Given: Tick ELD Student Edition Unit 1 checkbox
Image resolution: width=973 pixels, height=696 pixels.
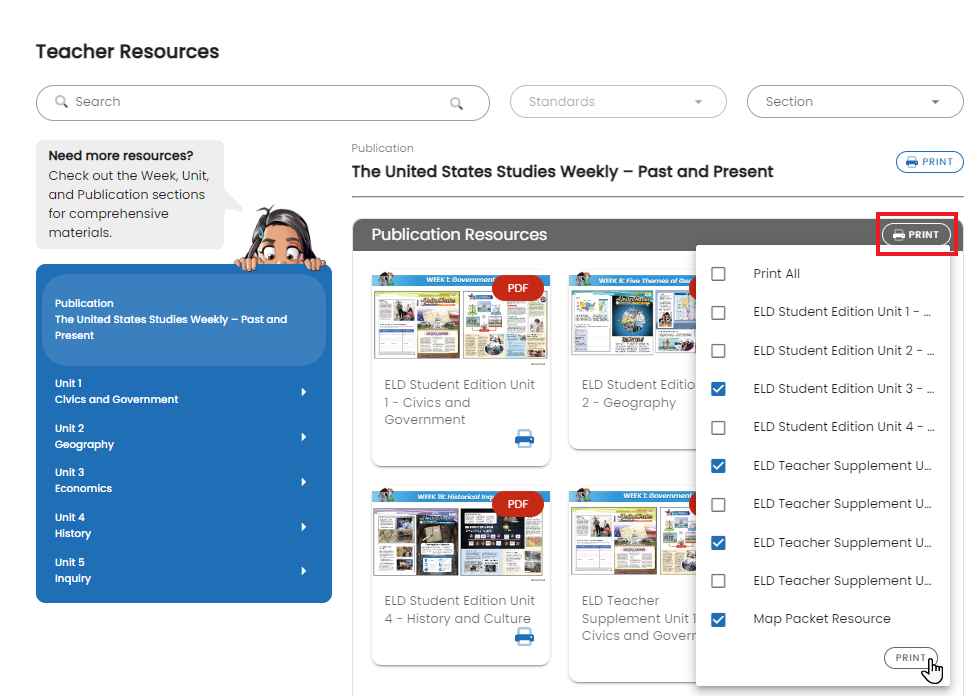Looking at the screenshot, I should point(718,312).
